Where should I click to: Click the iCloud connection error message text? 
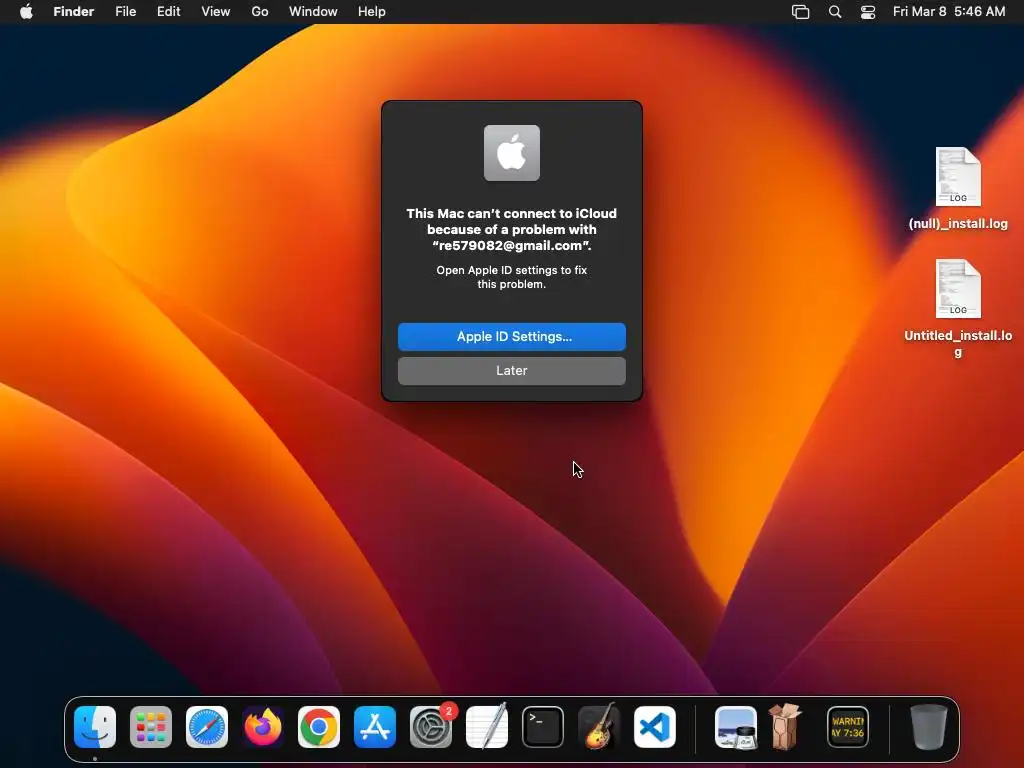[512, 229]
